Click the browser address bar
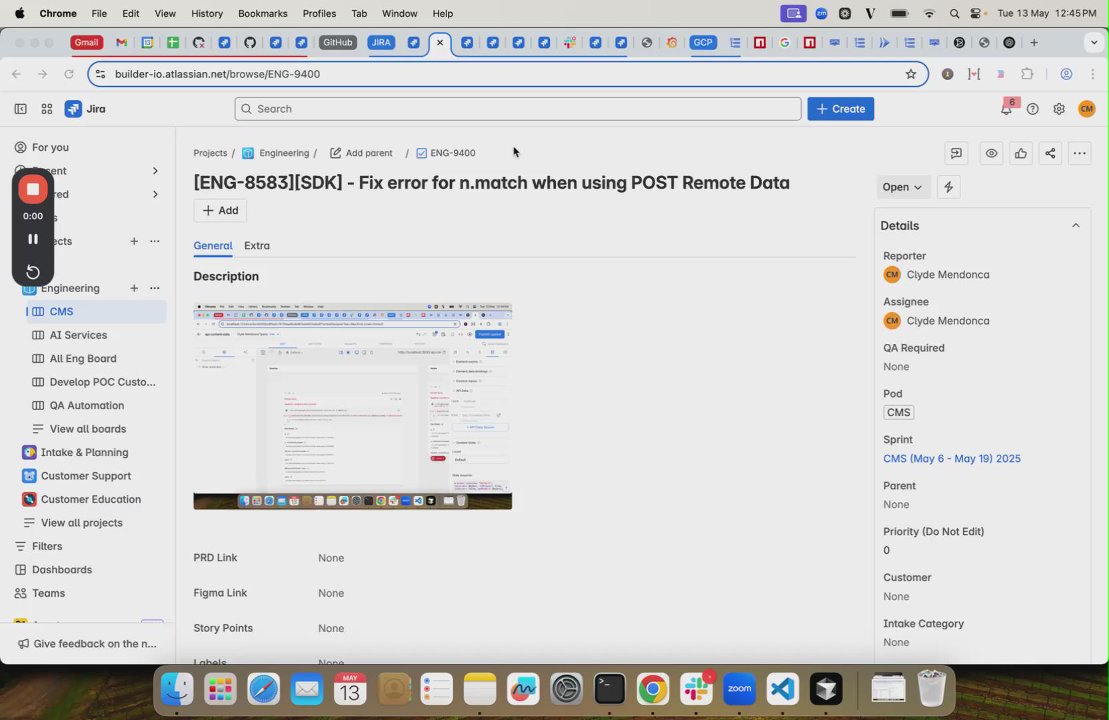Image resolution: width=1109 pixels, height=720 pixels. point(508,74)
